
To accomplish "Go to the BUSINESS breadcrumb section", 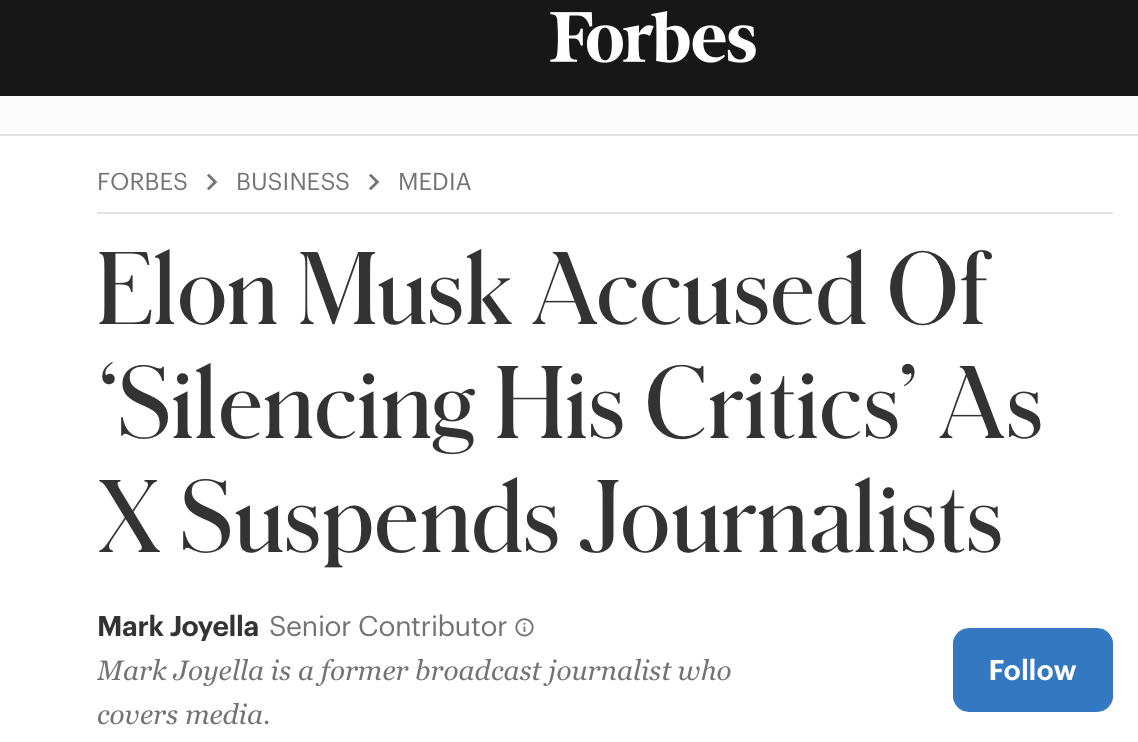I will [293, 182].
